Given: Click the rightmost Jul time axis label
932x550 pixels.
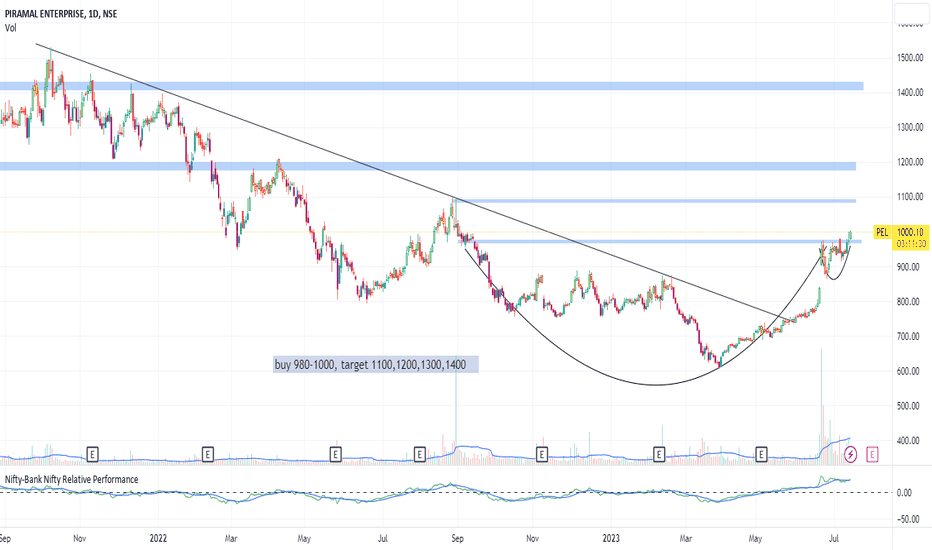Looking at the screenshot, I should tap(834, 539).
